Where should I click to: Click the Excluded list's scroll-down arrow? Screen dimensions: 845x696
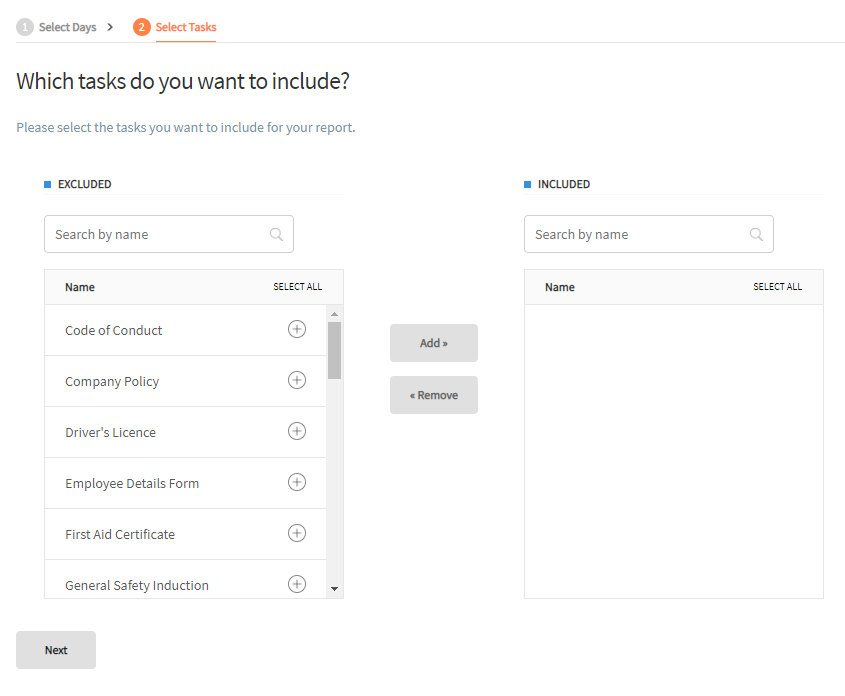click(334, 589)
